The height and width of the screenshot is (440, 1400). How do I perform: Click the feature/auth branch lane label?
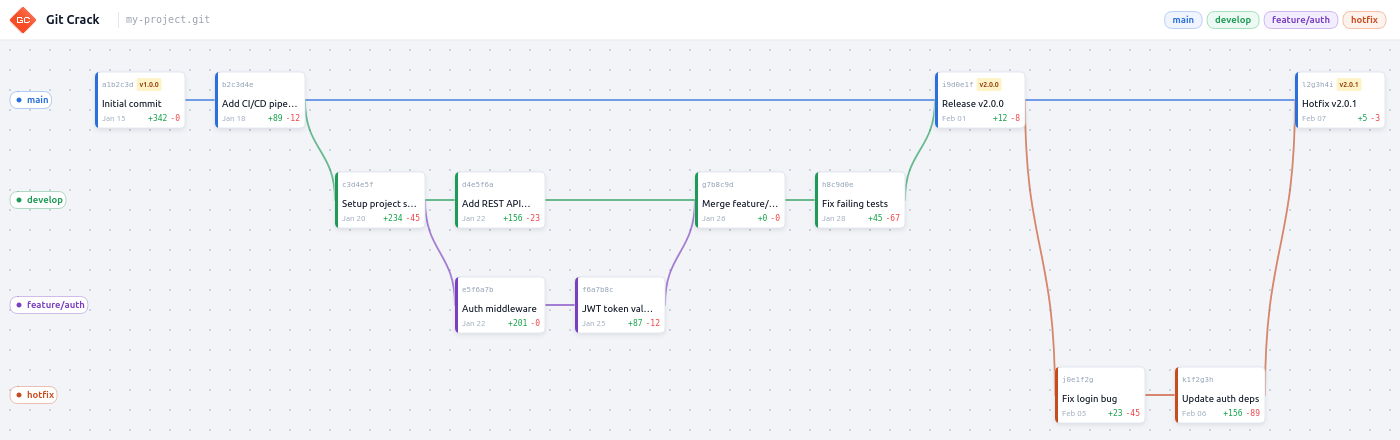click(x=49, y=305)
